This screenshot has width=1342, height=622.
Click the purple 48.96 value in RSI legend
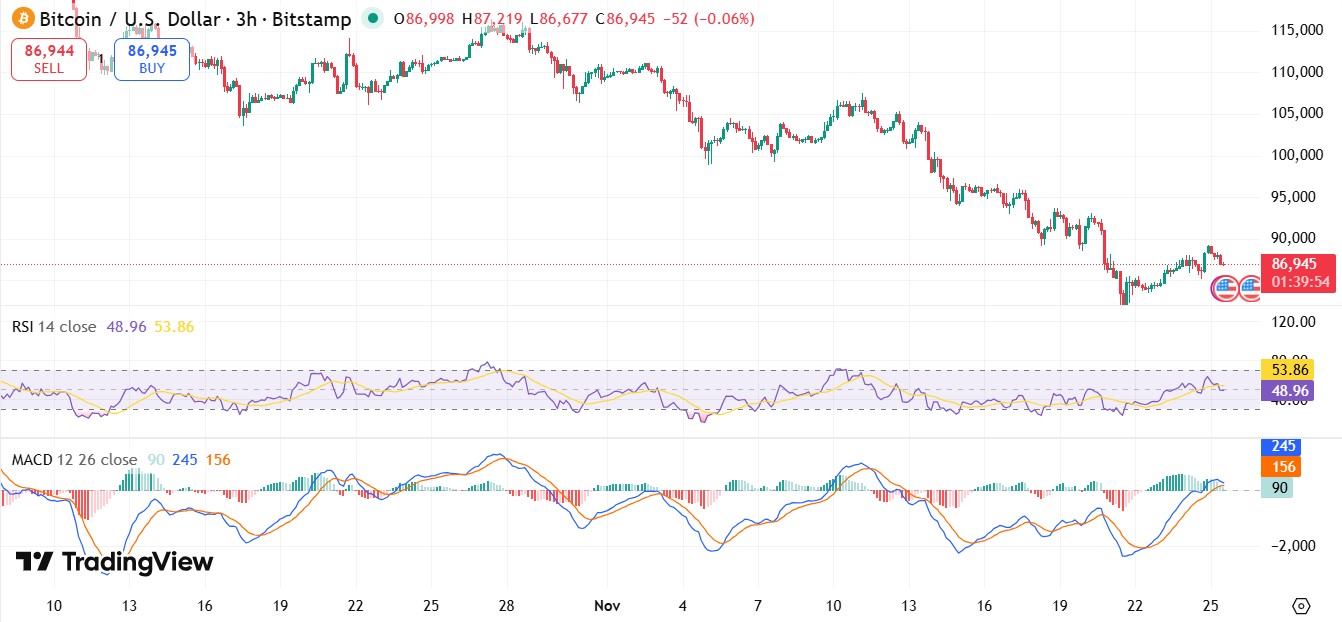tap(125, 327)
